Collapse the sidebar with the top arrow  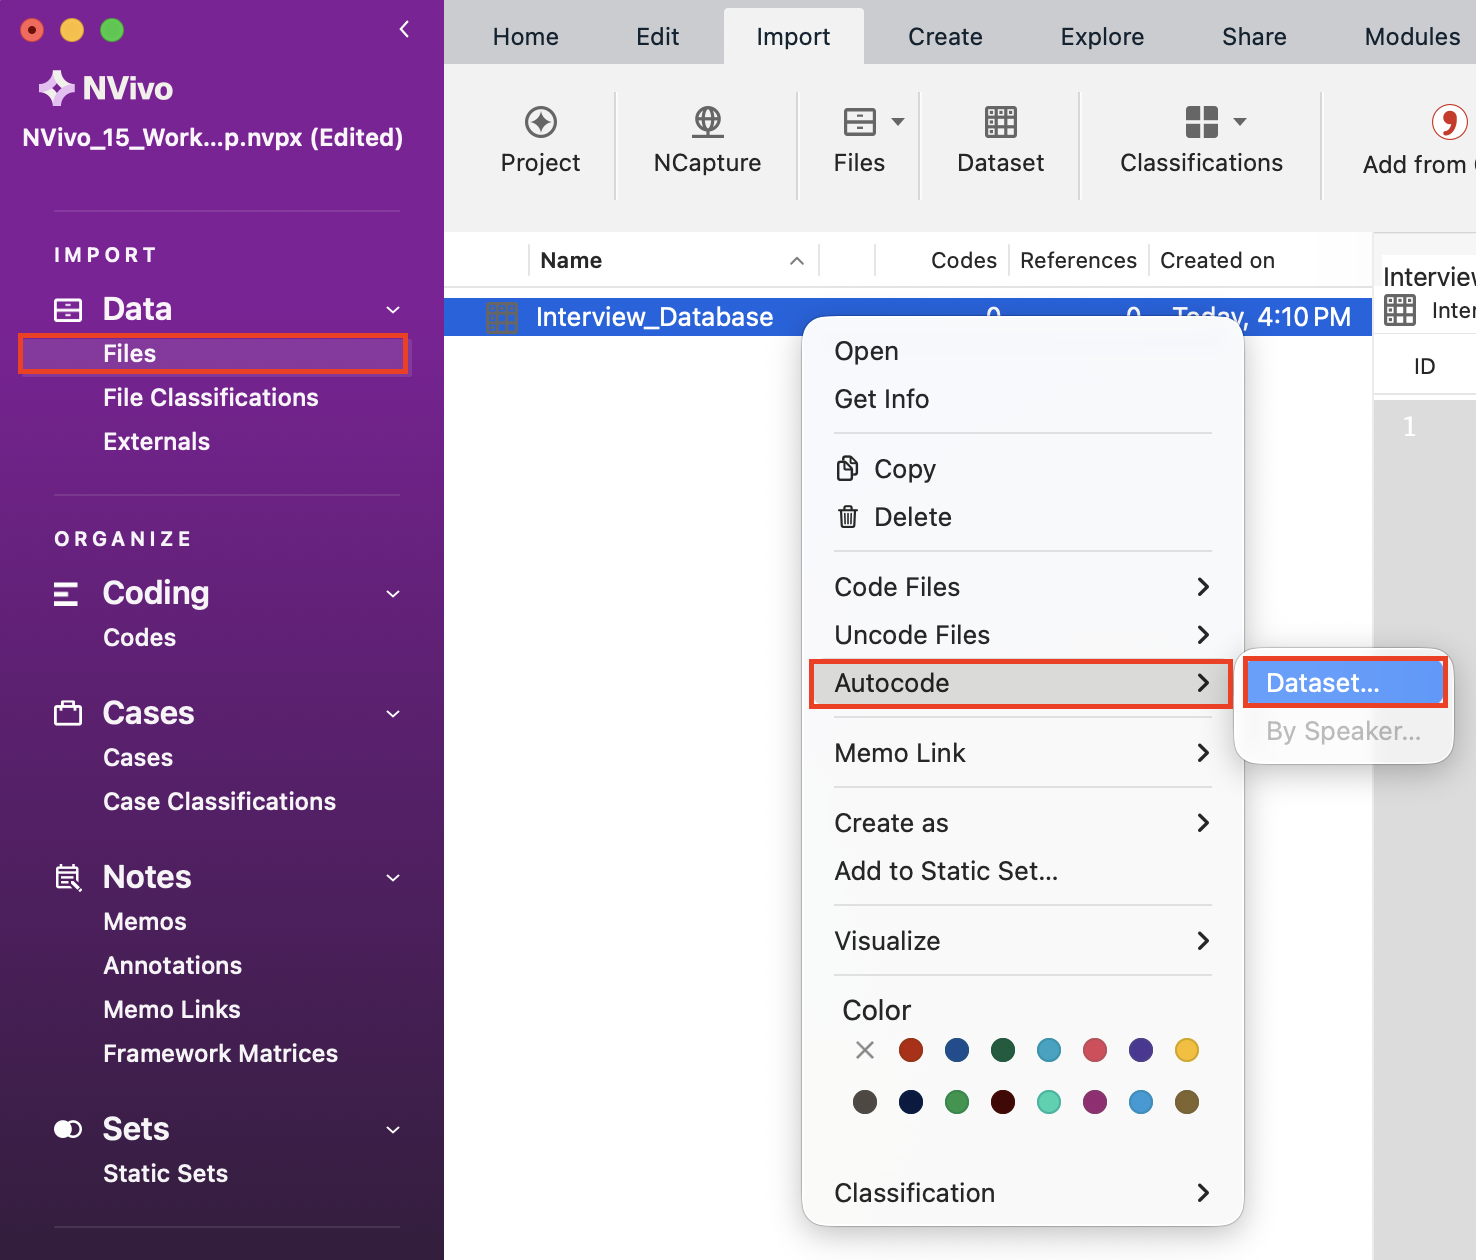coord(404,29)
